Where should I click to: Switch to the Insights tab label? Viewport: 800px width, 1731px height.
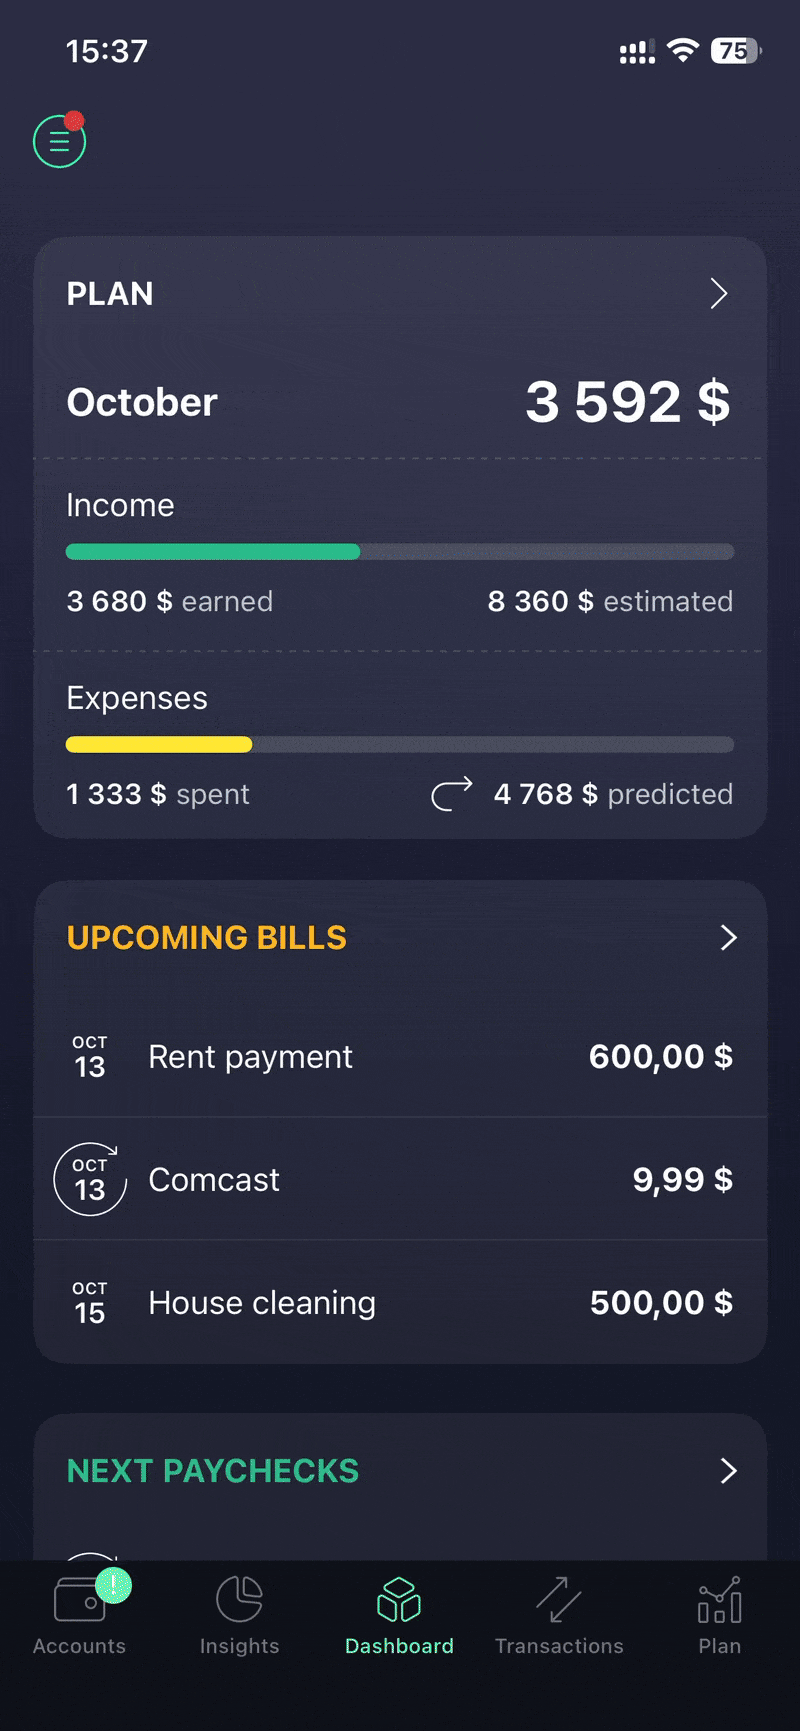[x=239, y=1646]
